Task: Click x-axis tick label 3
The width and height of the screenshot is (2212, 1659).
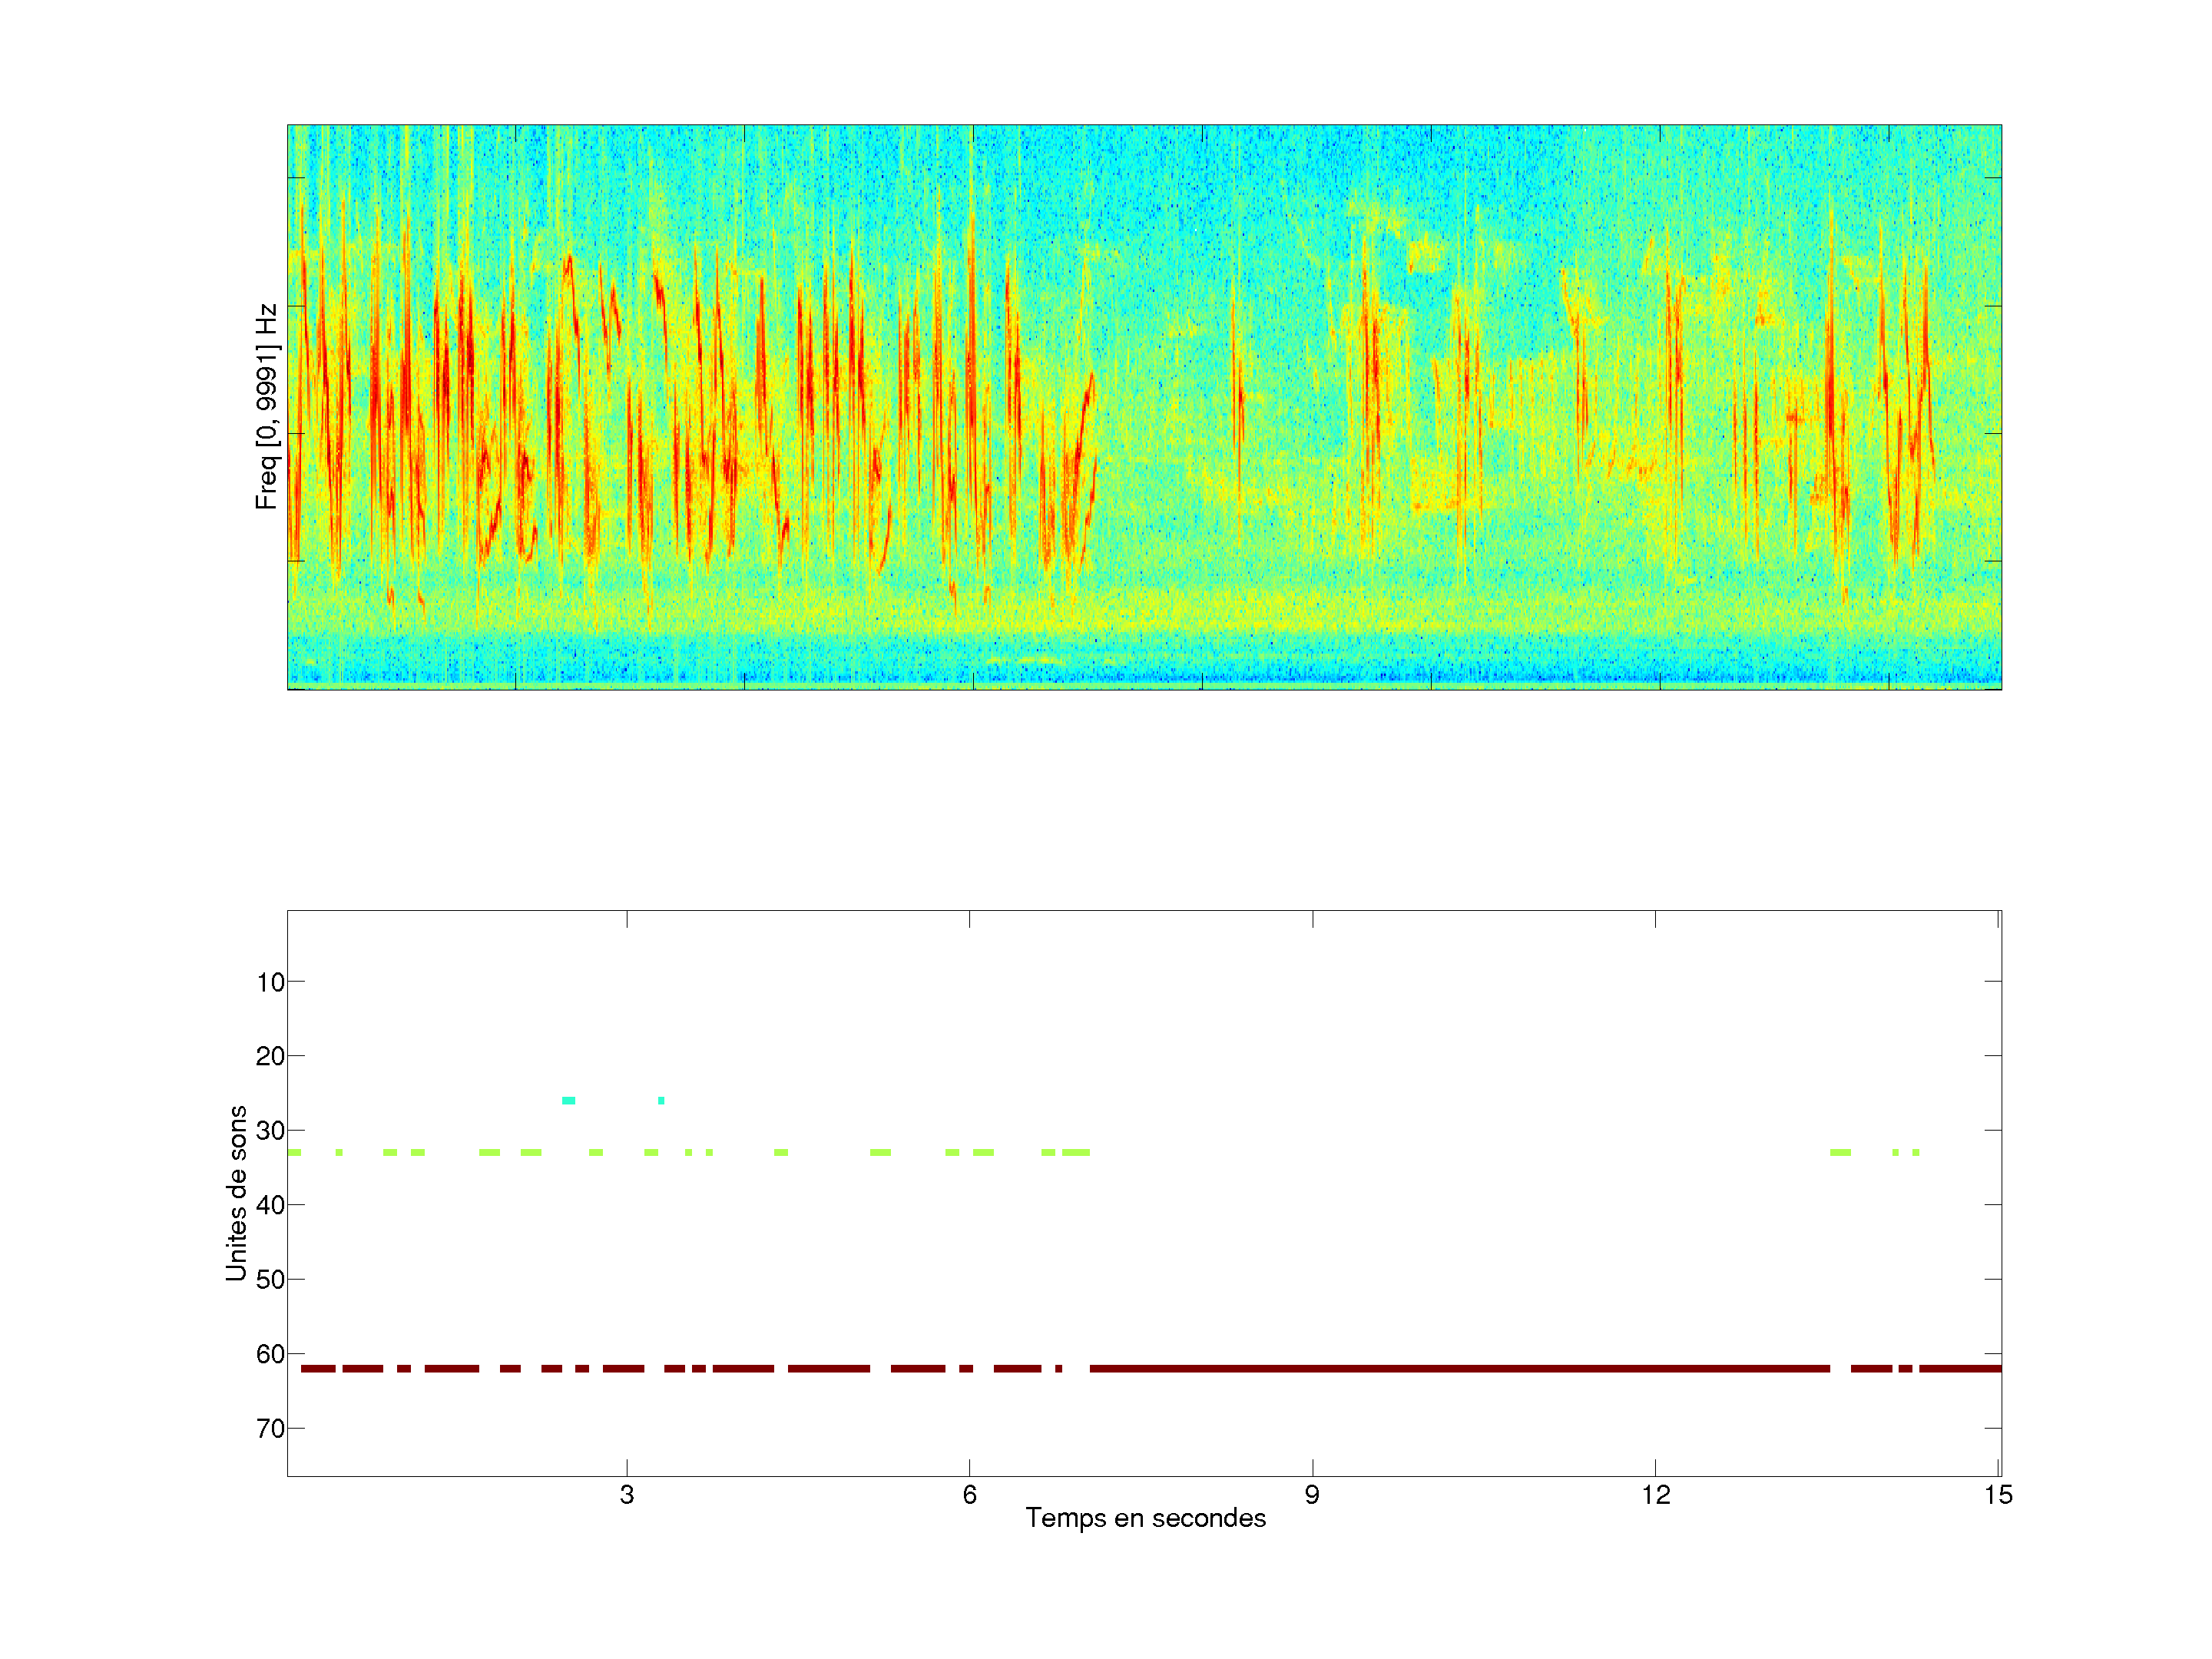Action: pos(626,1495)
